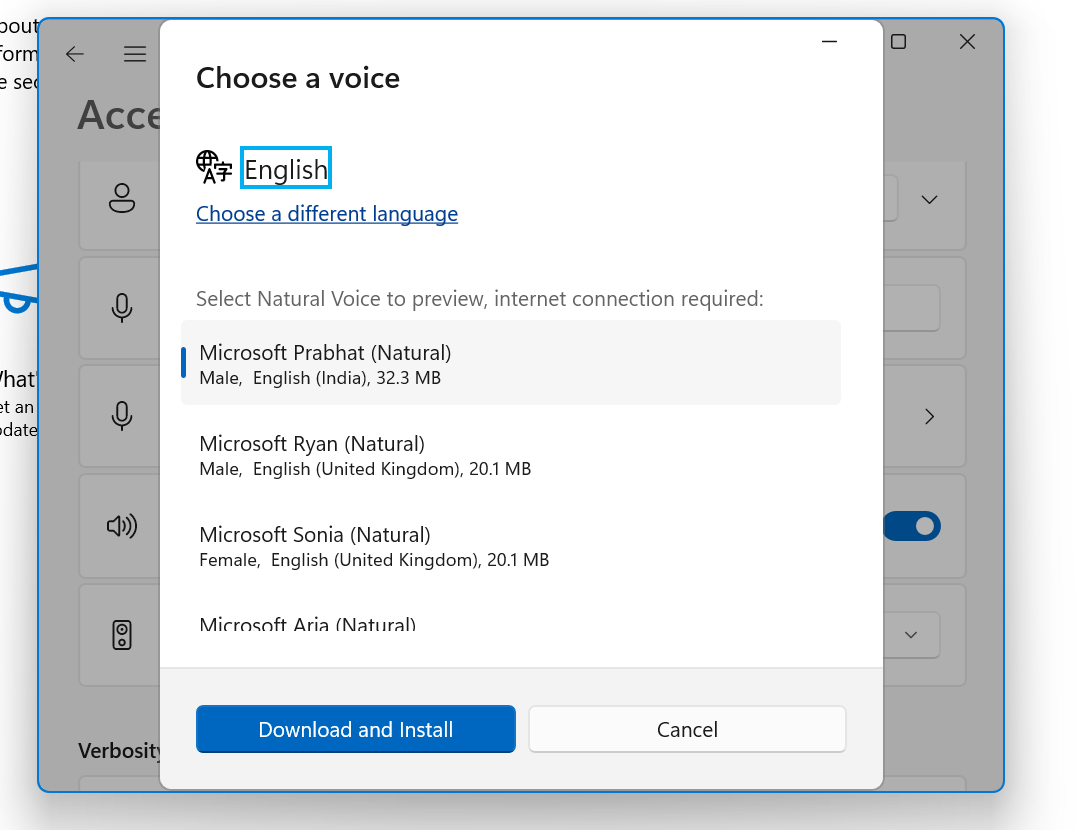This screenshot has height=830, width=1078.
Task: Close the Settings window
Action: point(967,42)
